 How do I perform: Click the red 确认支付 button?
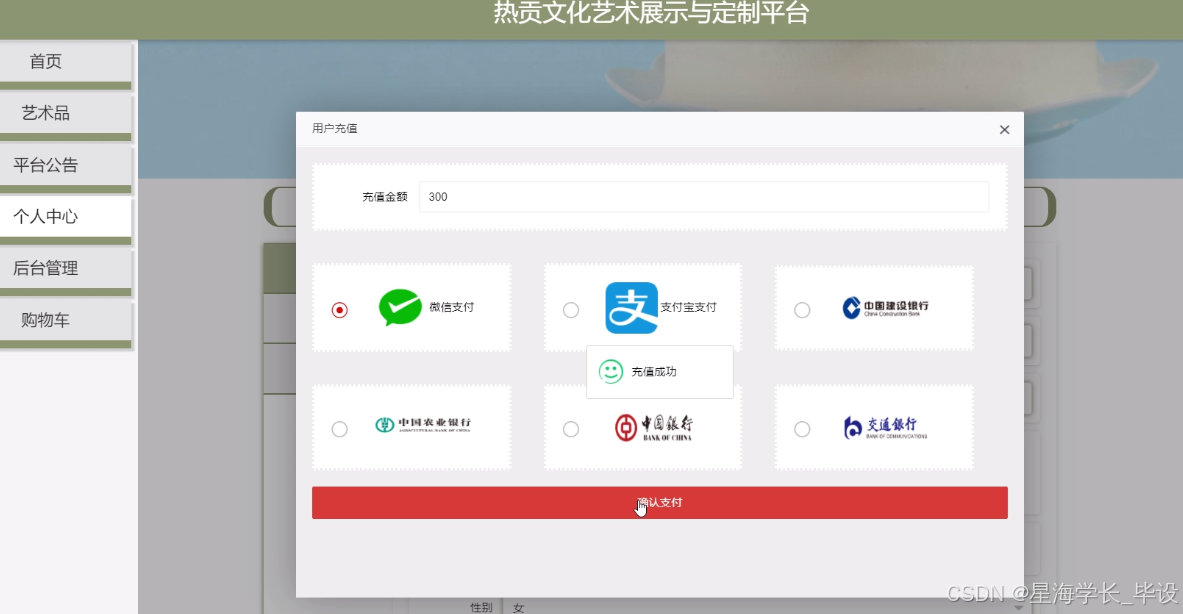pos(659,502)
